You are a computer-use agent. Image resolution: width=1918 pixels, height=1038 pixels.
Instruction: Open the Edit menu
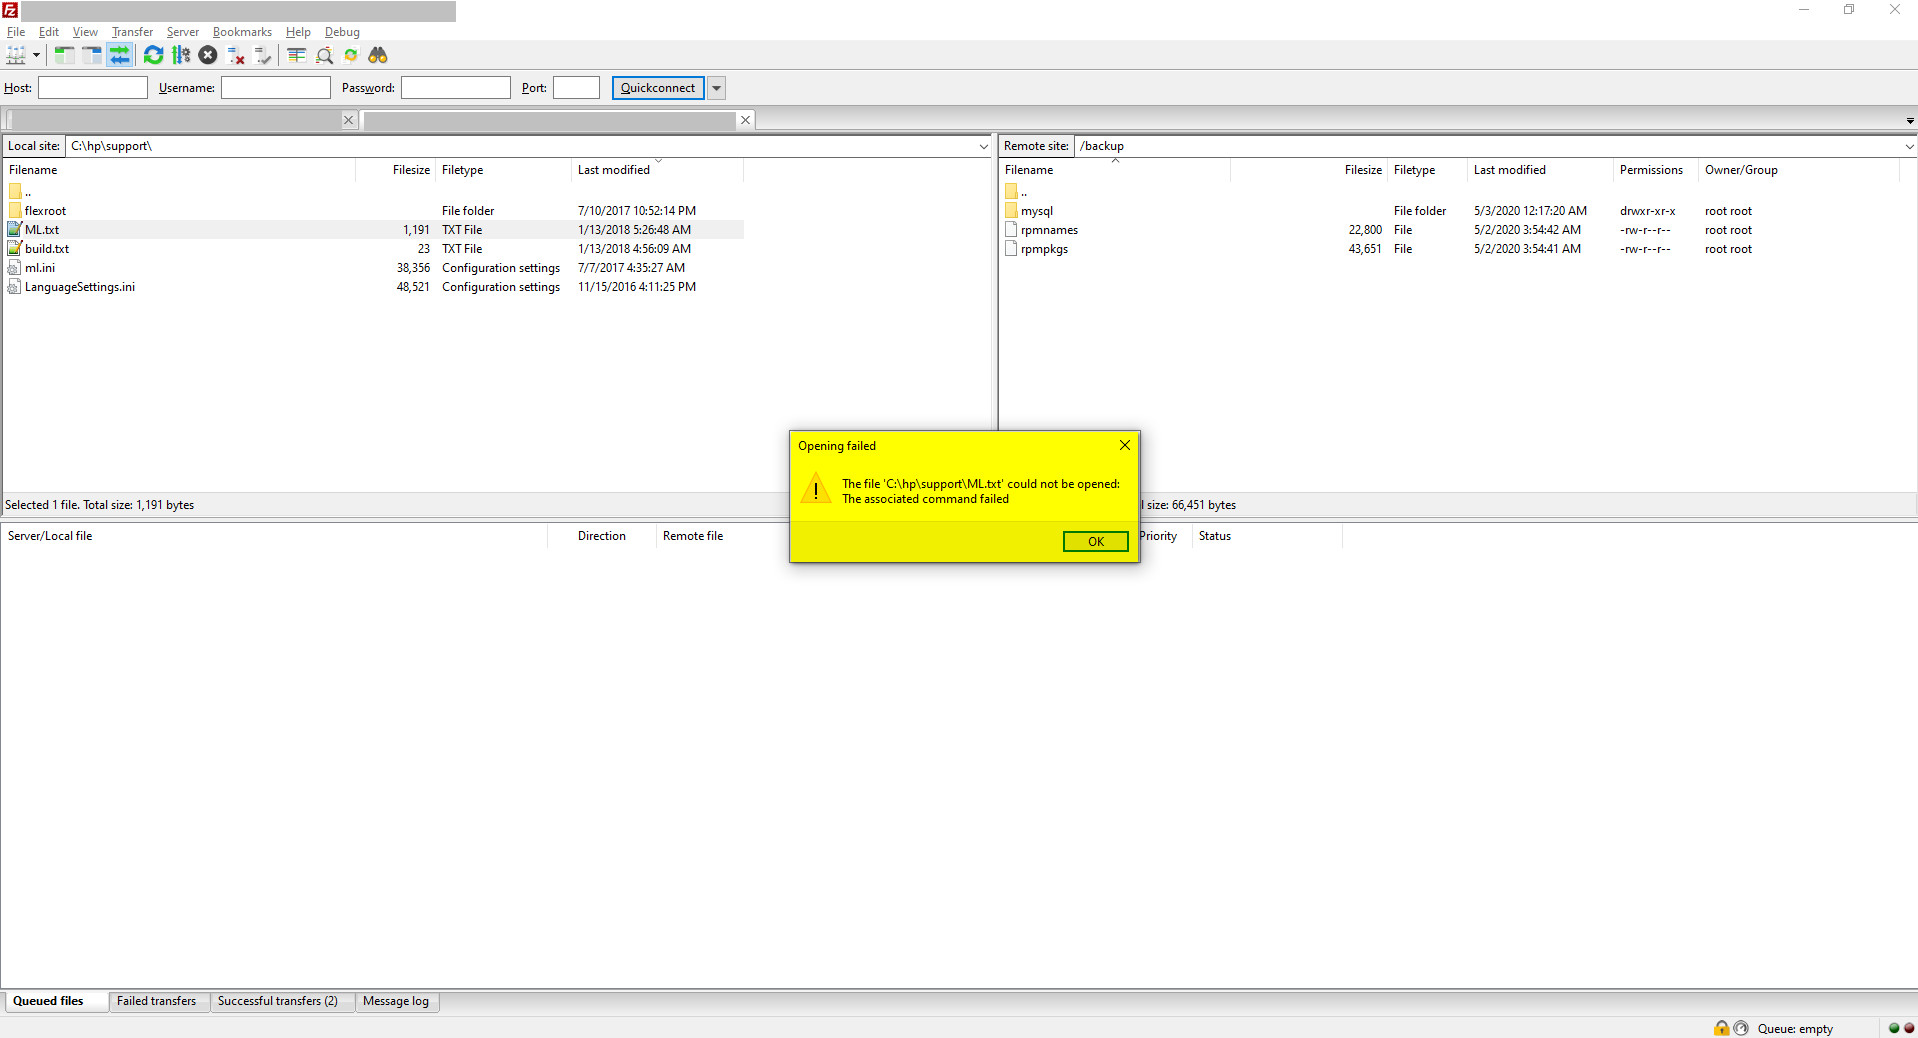(49, 32)
